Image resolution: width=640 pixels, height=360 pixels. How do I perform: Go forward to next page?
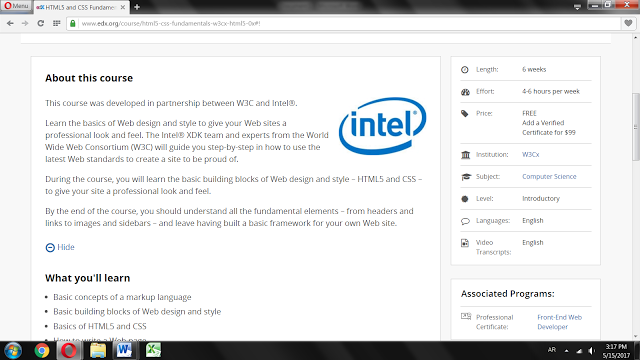[25, 23]
